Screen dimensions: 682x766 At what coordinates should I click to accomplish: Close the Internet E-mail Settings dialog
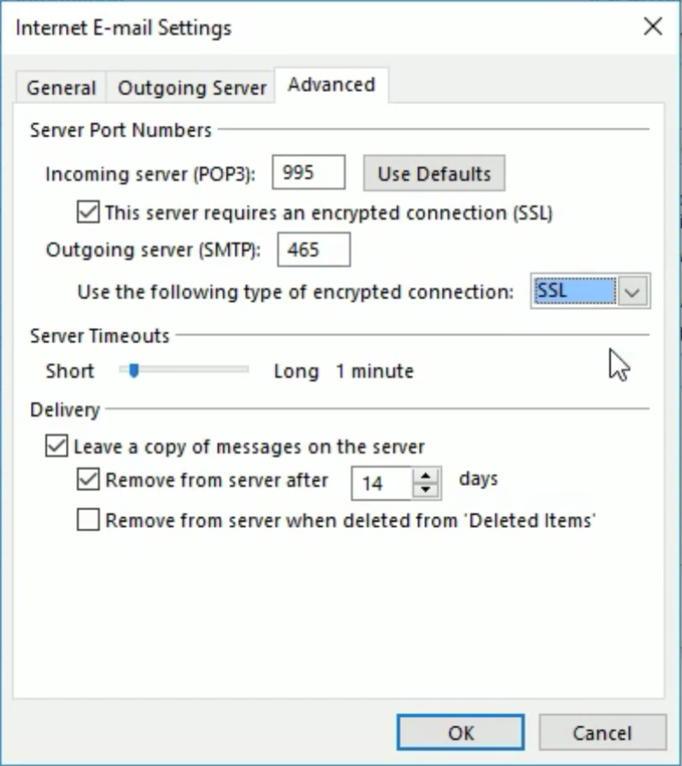click(x=653, y=27)
